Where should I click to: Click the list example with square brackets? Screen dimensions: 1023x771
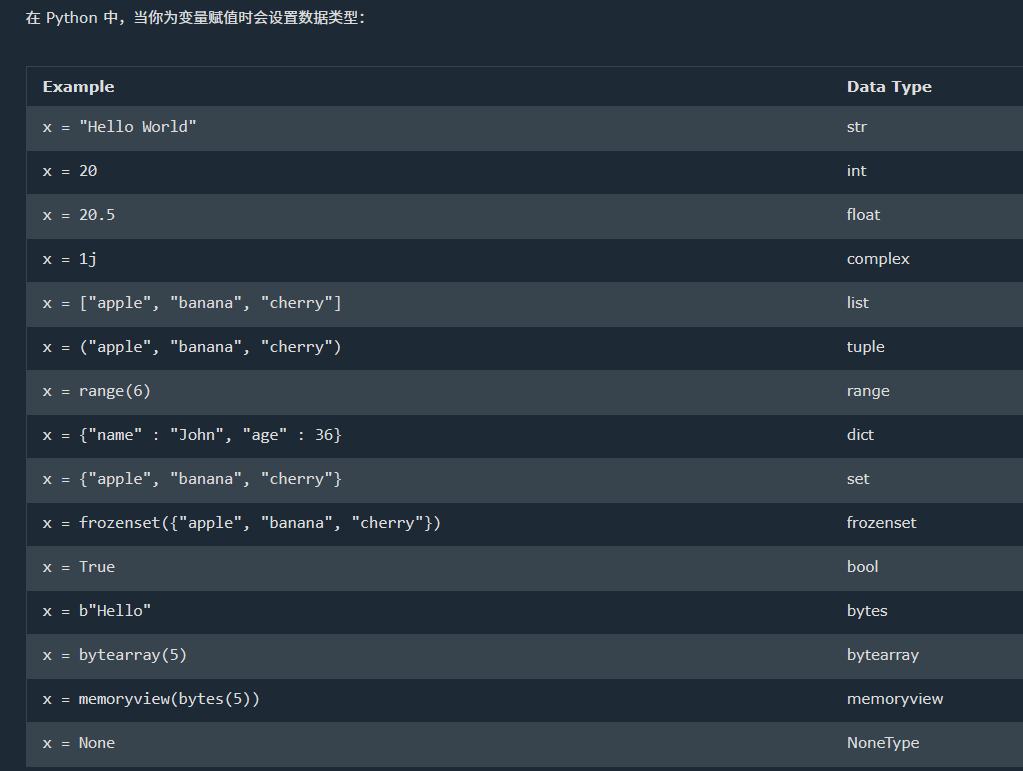(192, 303)
